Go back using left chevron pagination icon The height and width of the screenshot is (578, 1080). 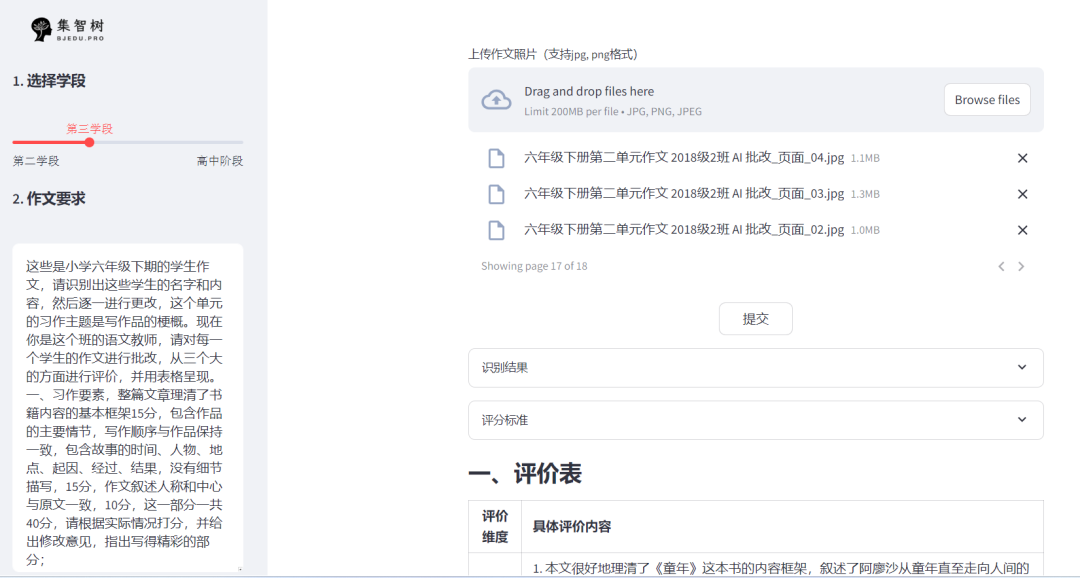click(x=1001, y=266)
